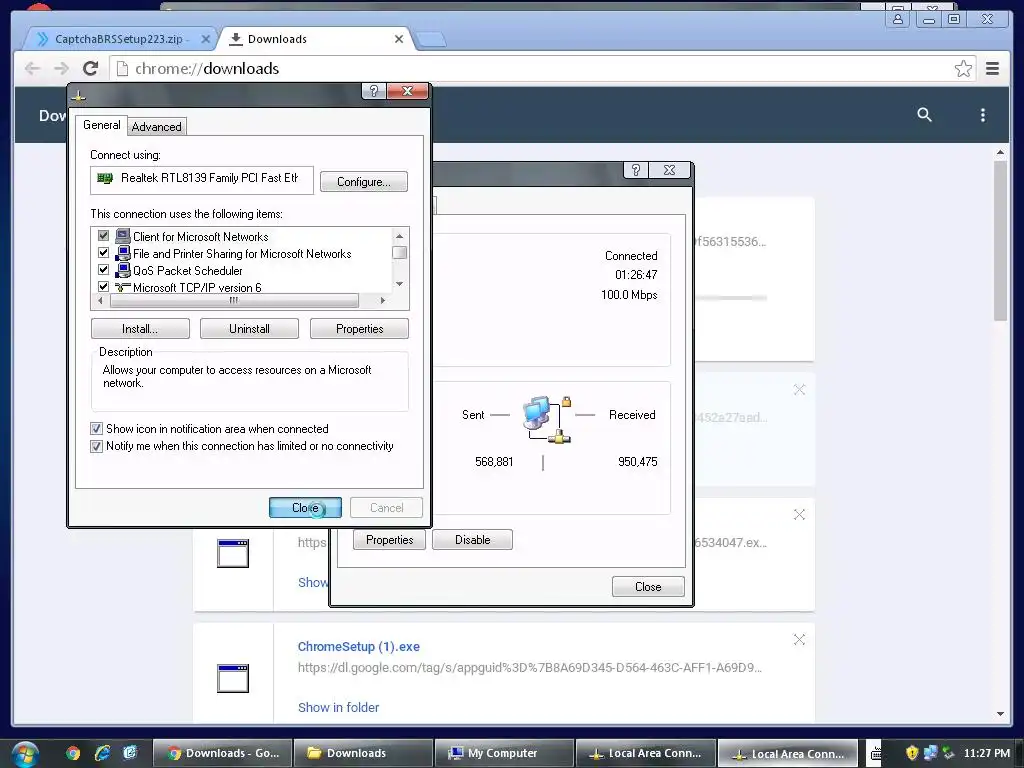Image resolution: width=1024 pixels, height=768 pixels.
Task: Click network tray icon
Action: [931, 753]
